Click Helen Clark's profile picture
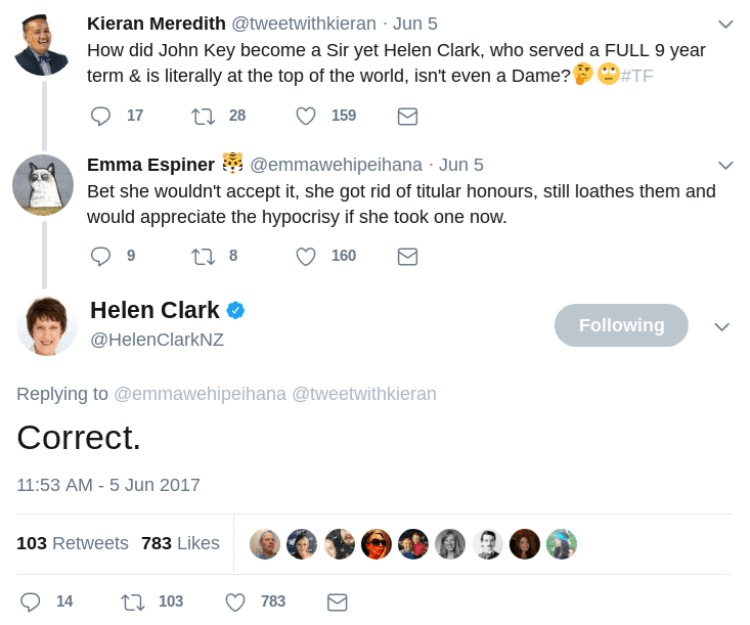Viewport: 750px width, 625px height. (46, 325)
